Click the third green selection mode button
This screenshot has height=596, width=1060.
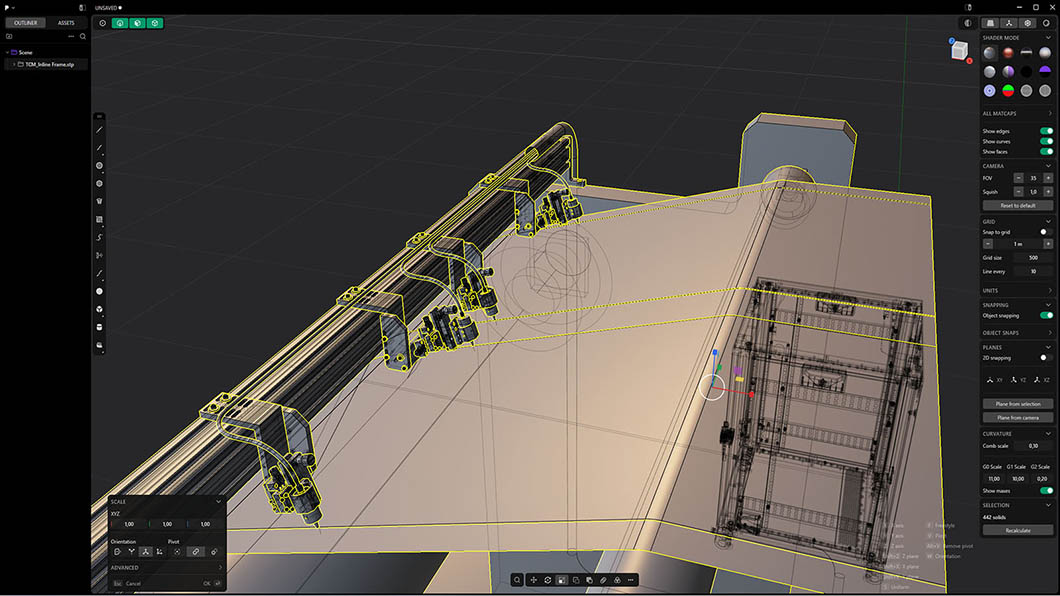[155, 23]
